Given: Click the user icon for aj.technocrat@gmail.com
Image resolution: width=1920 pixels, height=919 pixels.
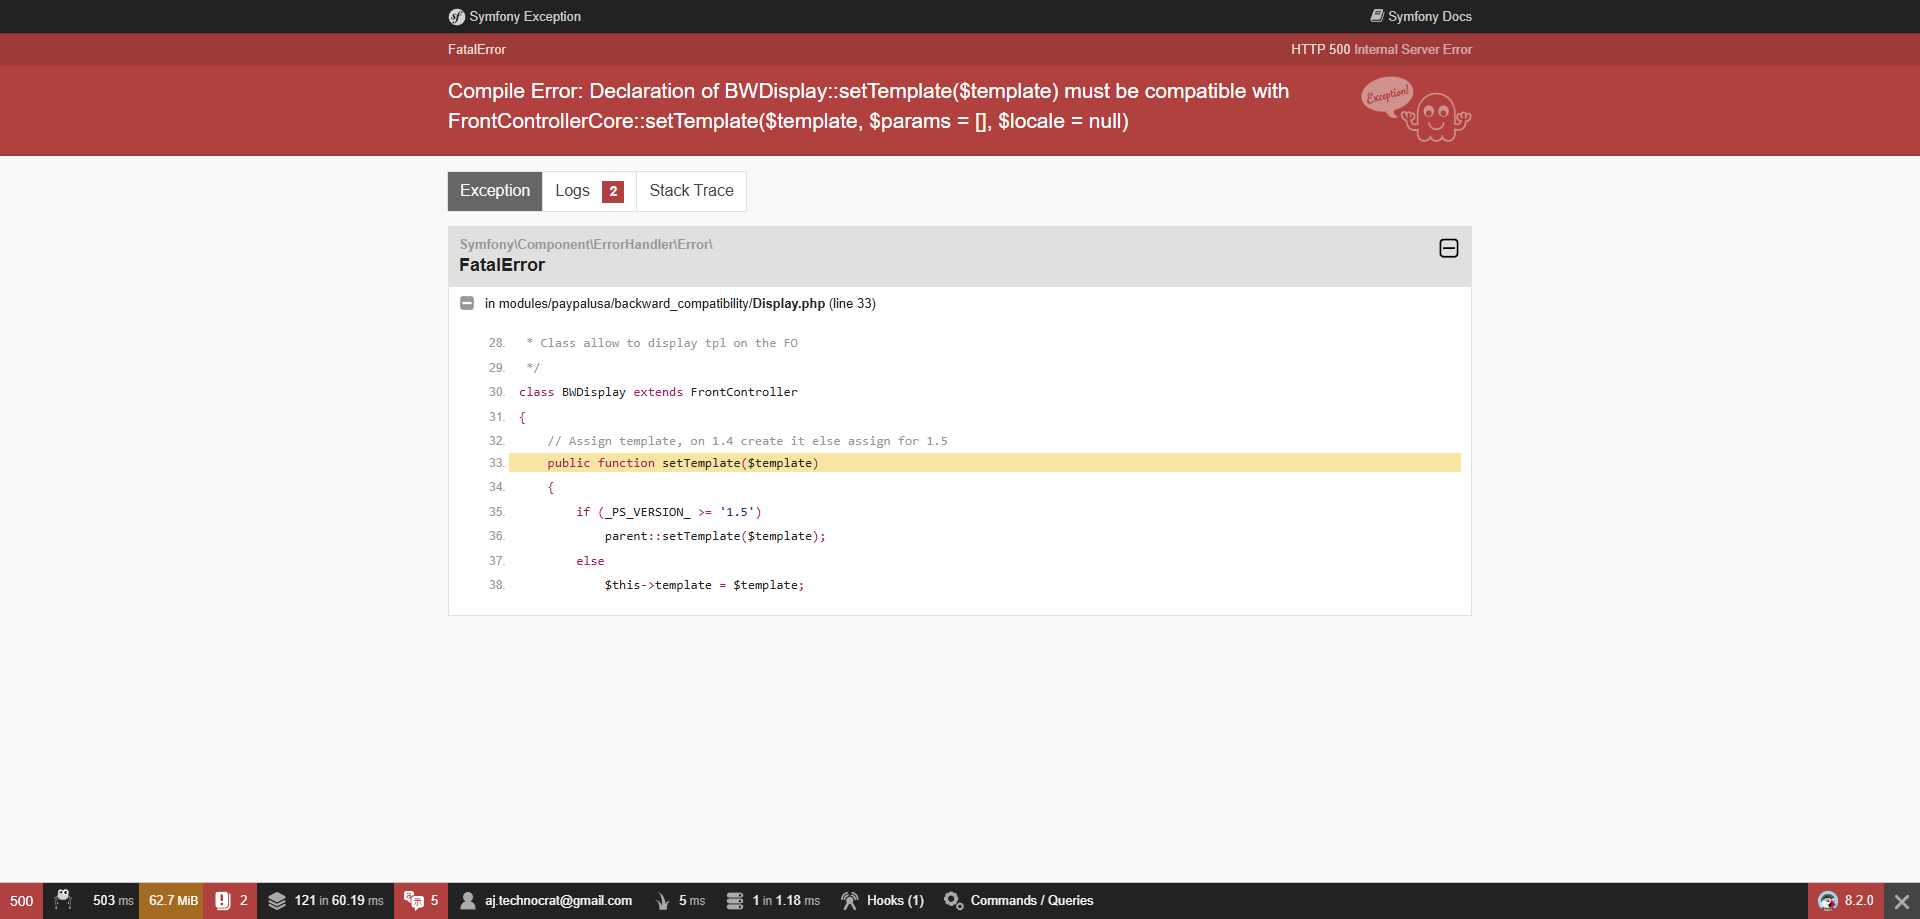Looking at the screenshot, I should click(468, 901).
